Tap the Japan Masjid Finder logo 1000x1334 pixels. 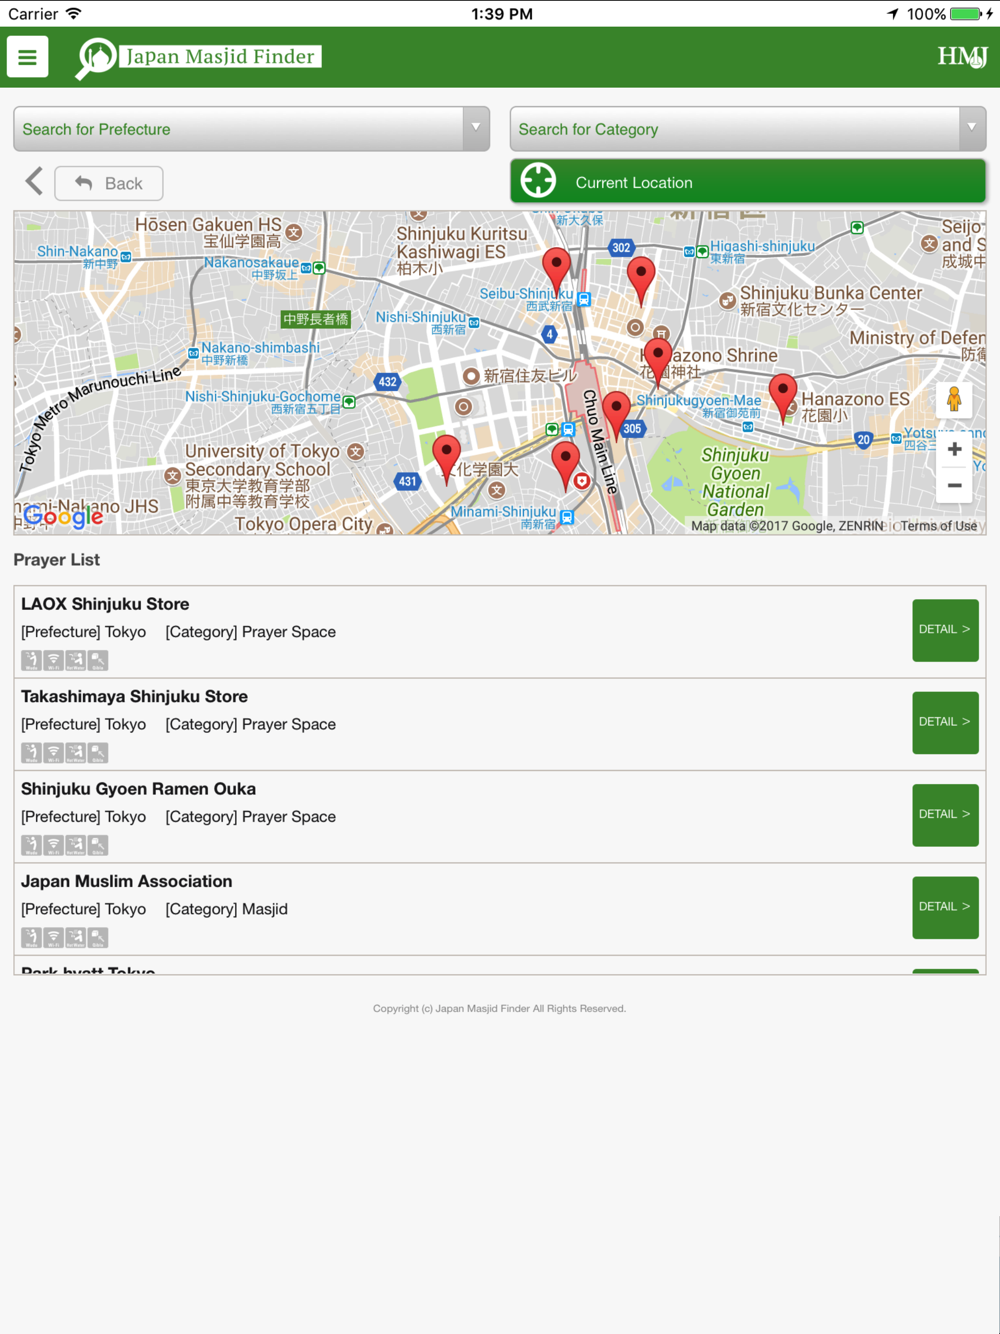197,58
